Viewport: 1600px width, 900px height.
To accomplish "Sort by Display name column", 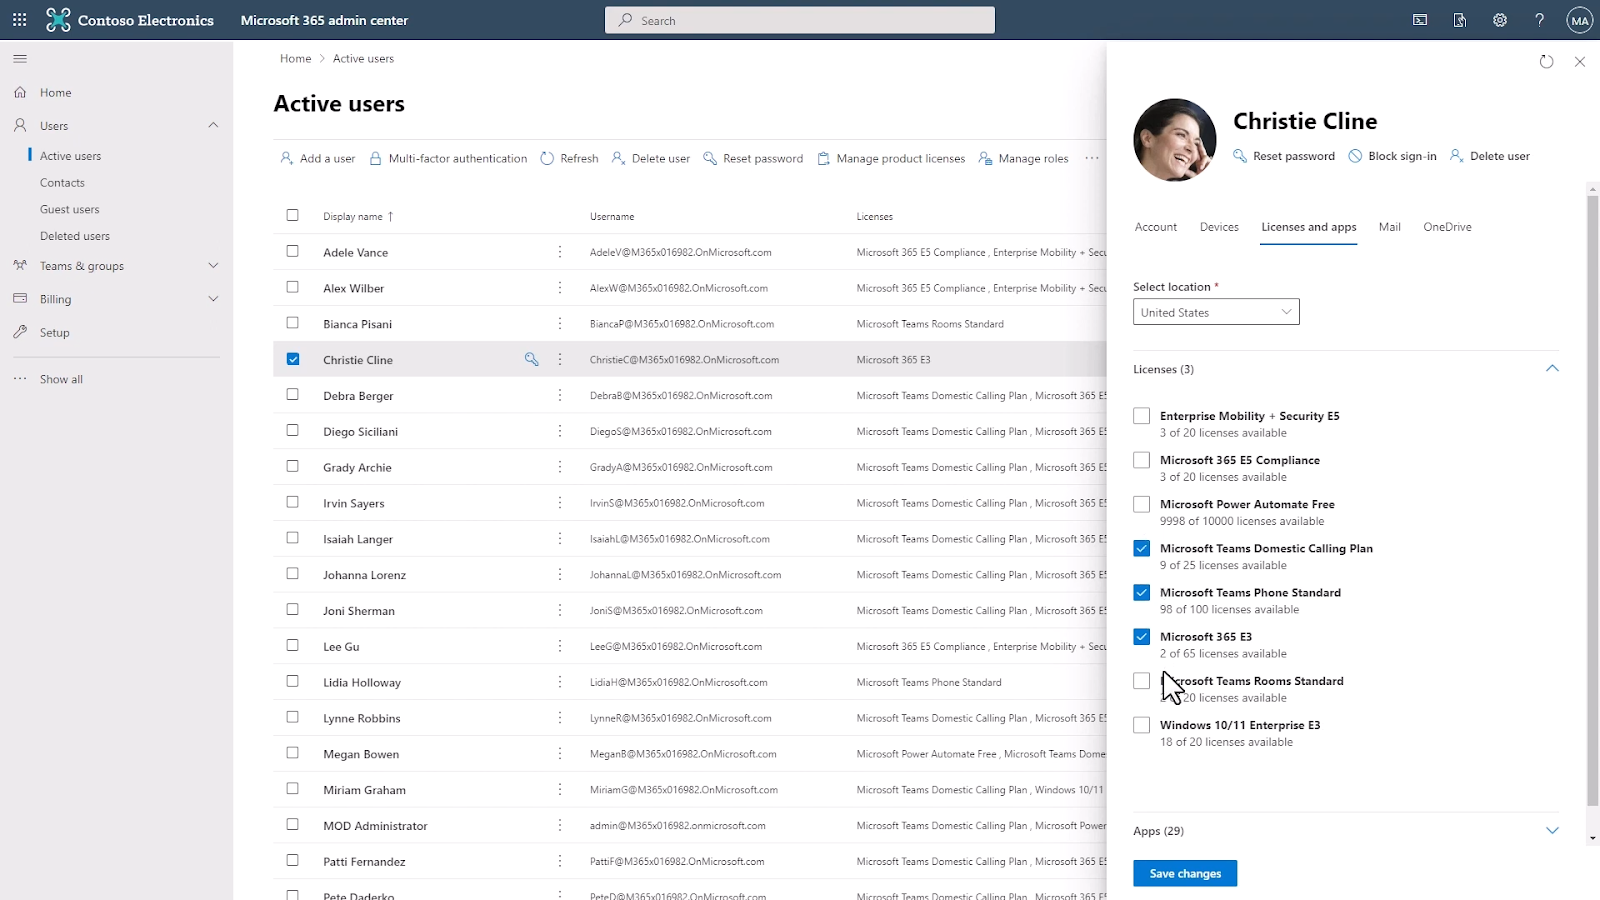I will [x=358, y=216].
